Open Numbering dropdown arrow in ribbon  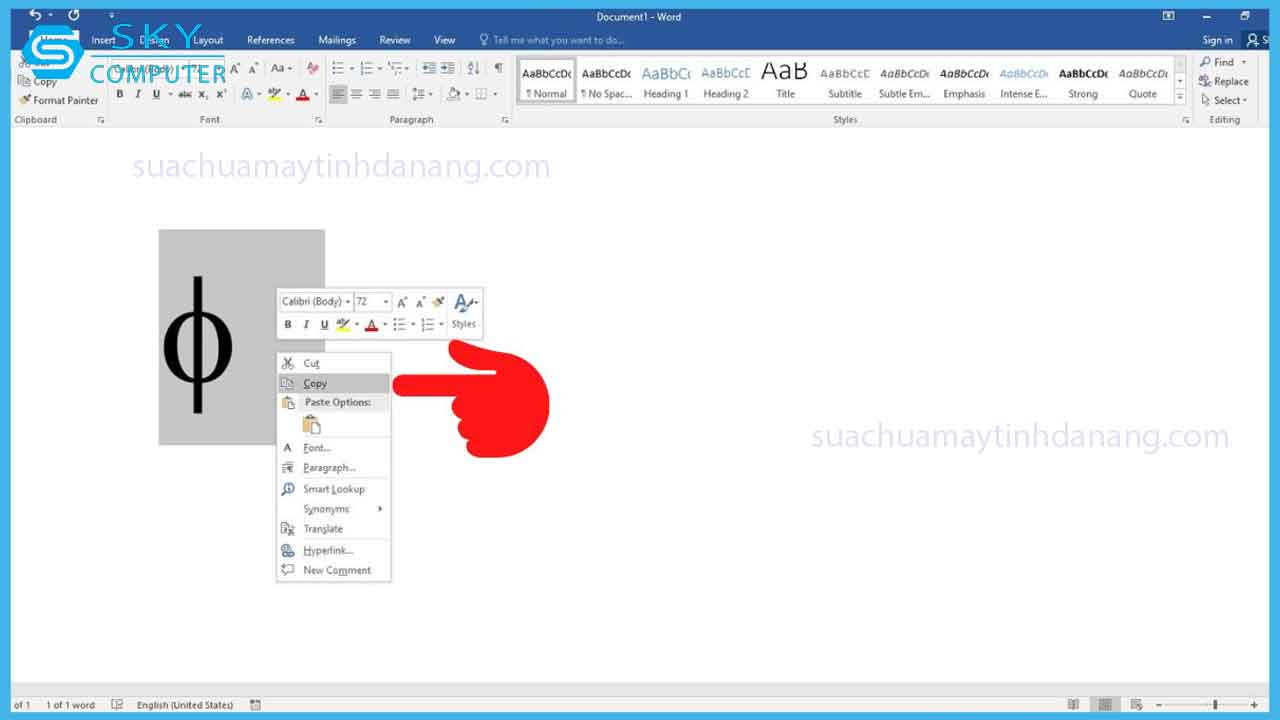[x=379, y=68]
